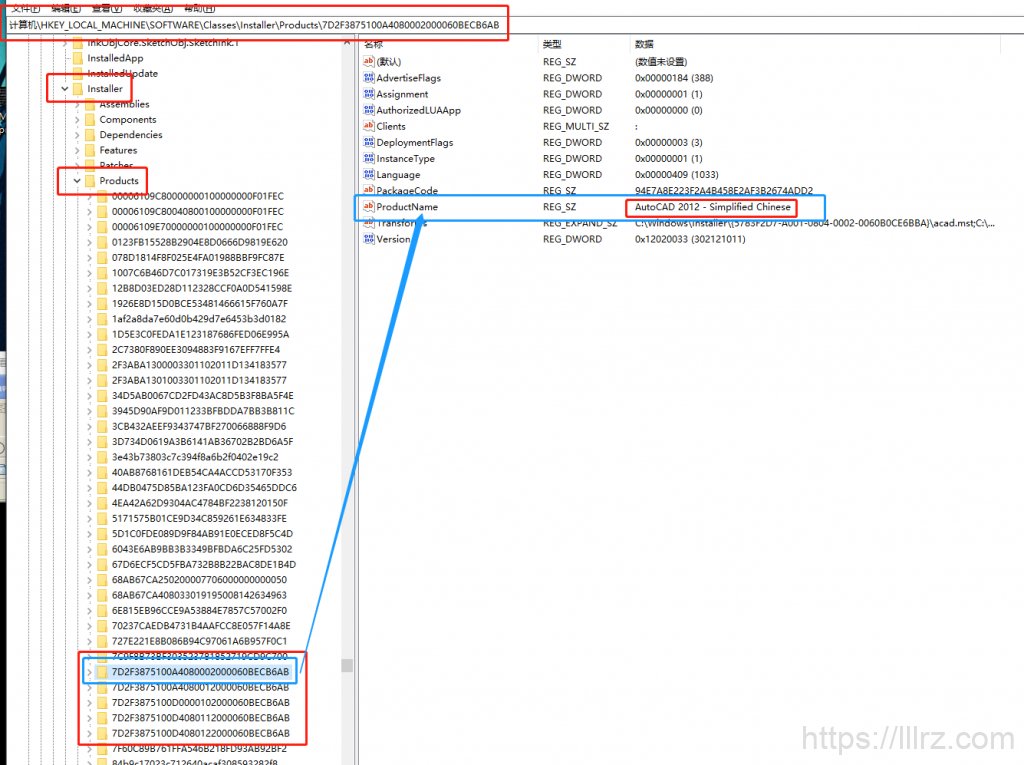Click the AdvertiseFlags DWORD value icon
1024x765 pixels.
click(368, 78)
